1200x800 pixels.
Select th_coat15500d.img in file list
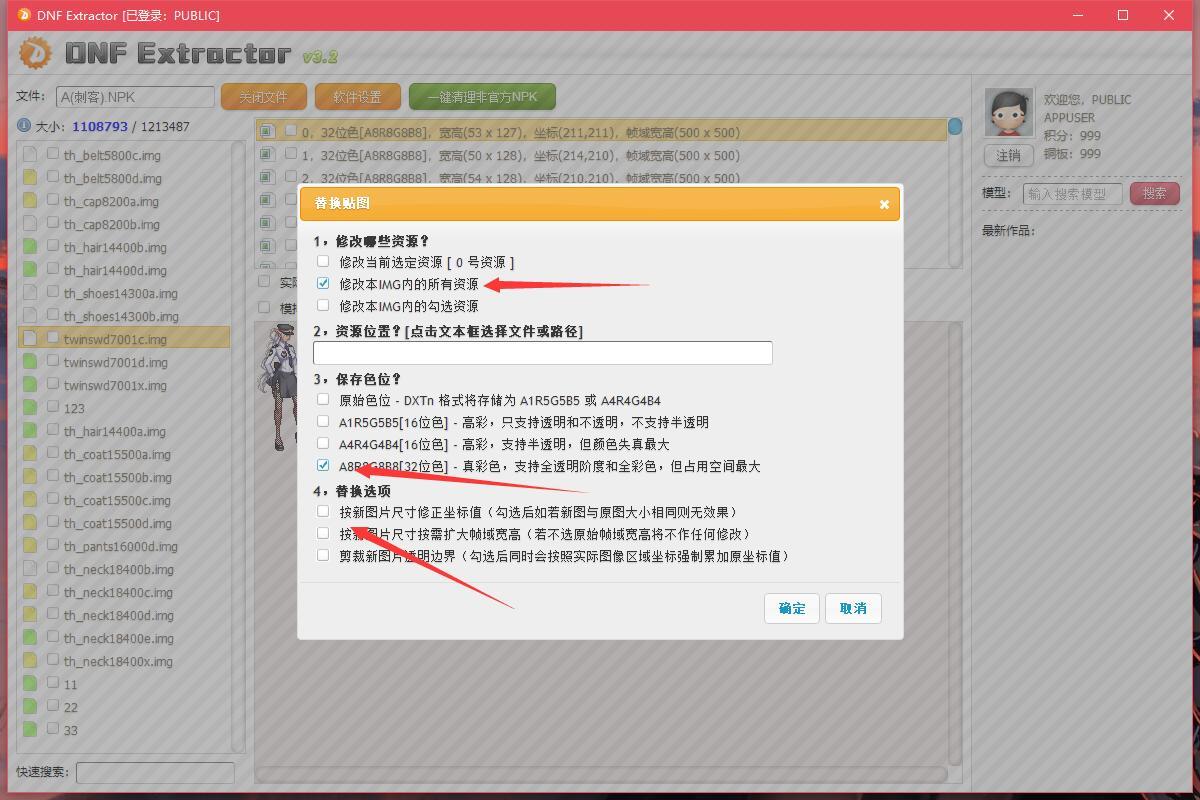tap(118, 523)
